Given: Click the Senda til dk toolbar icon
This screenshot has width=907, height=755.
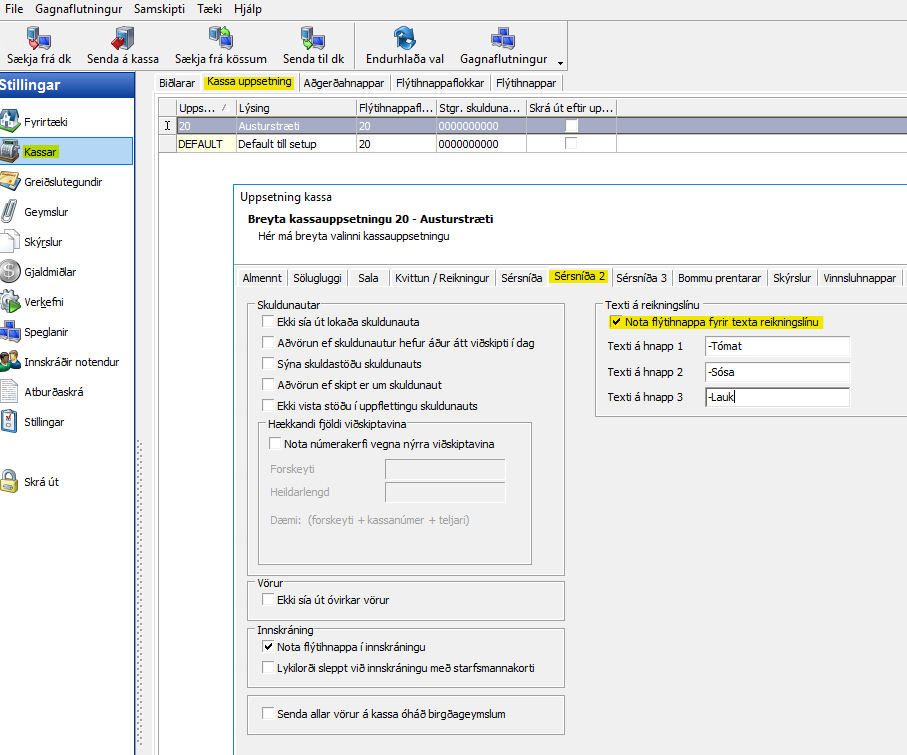Looking at the screenshot, I should [313, 39].
